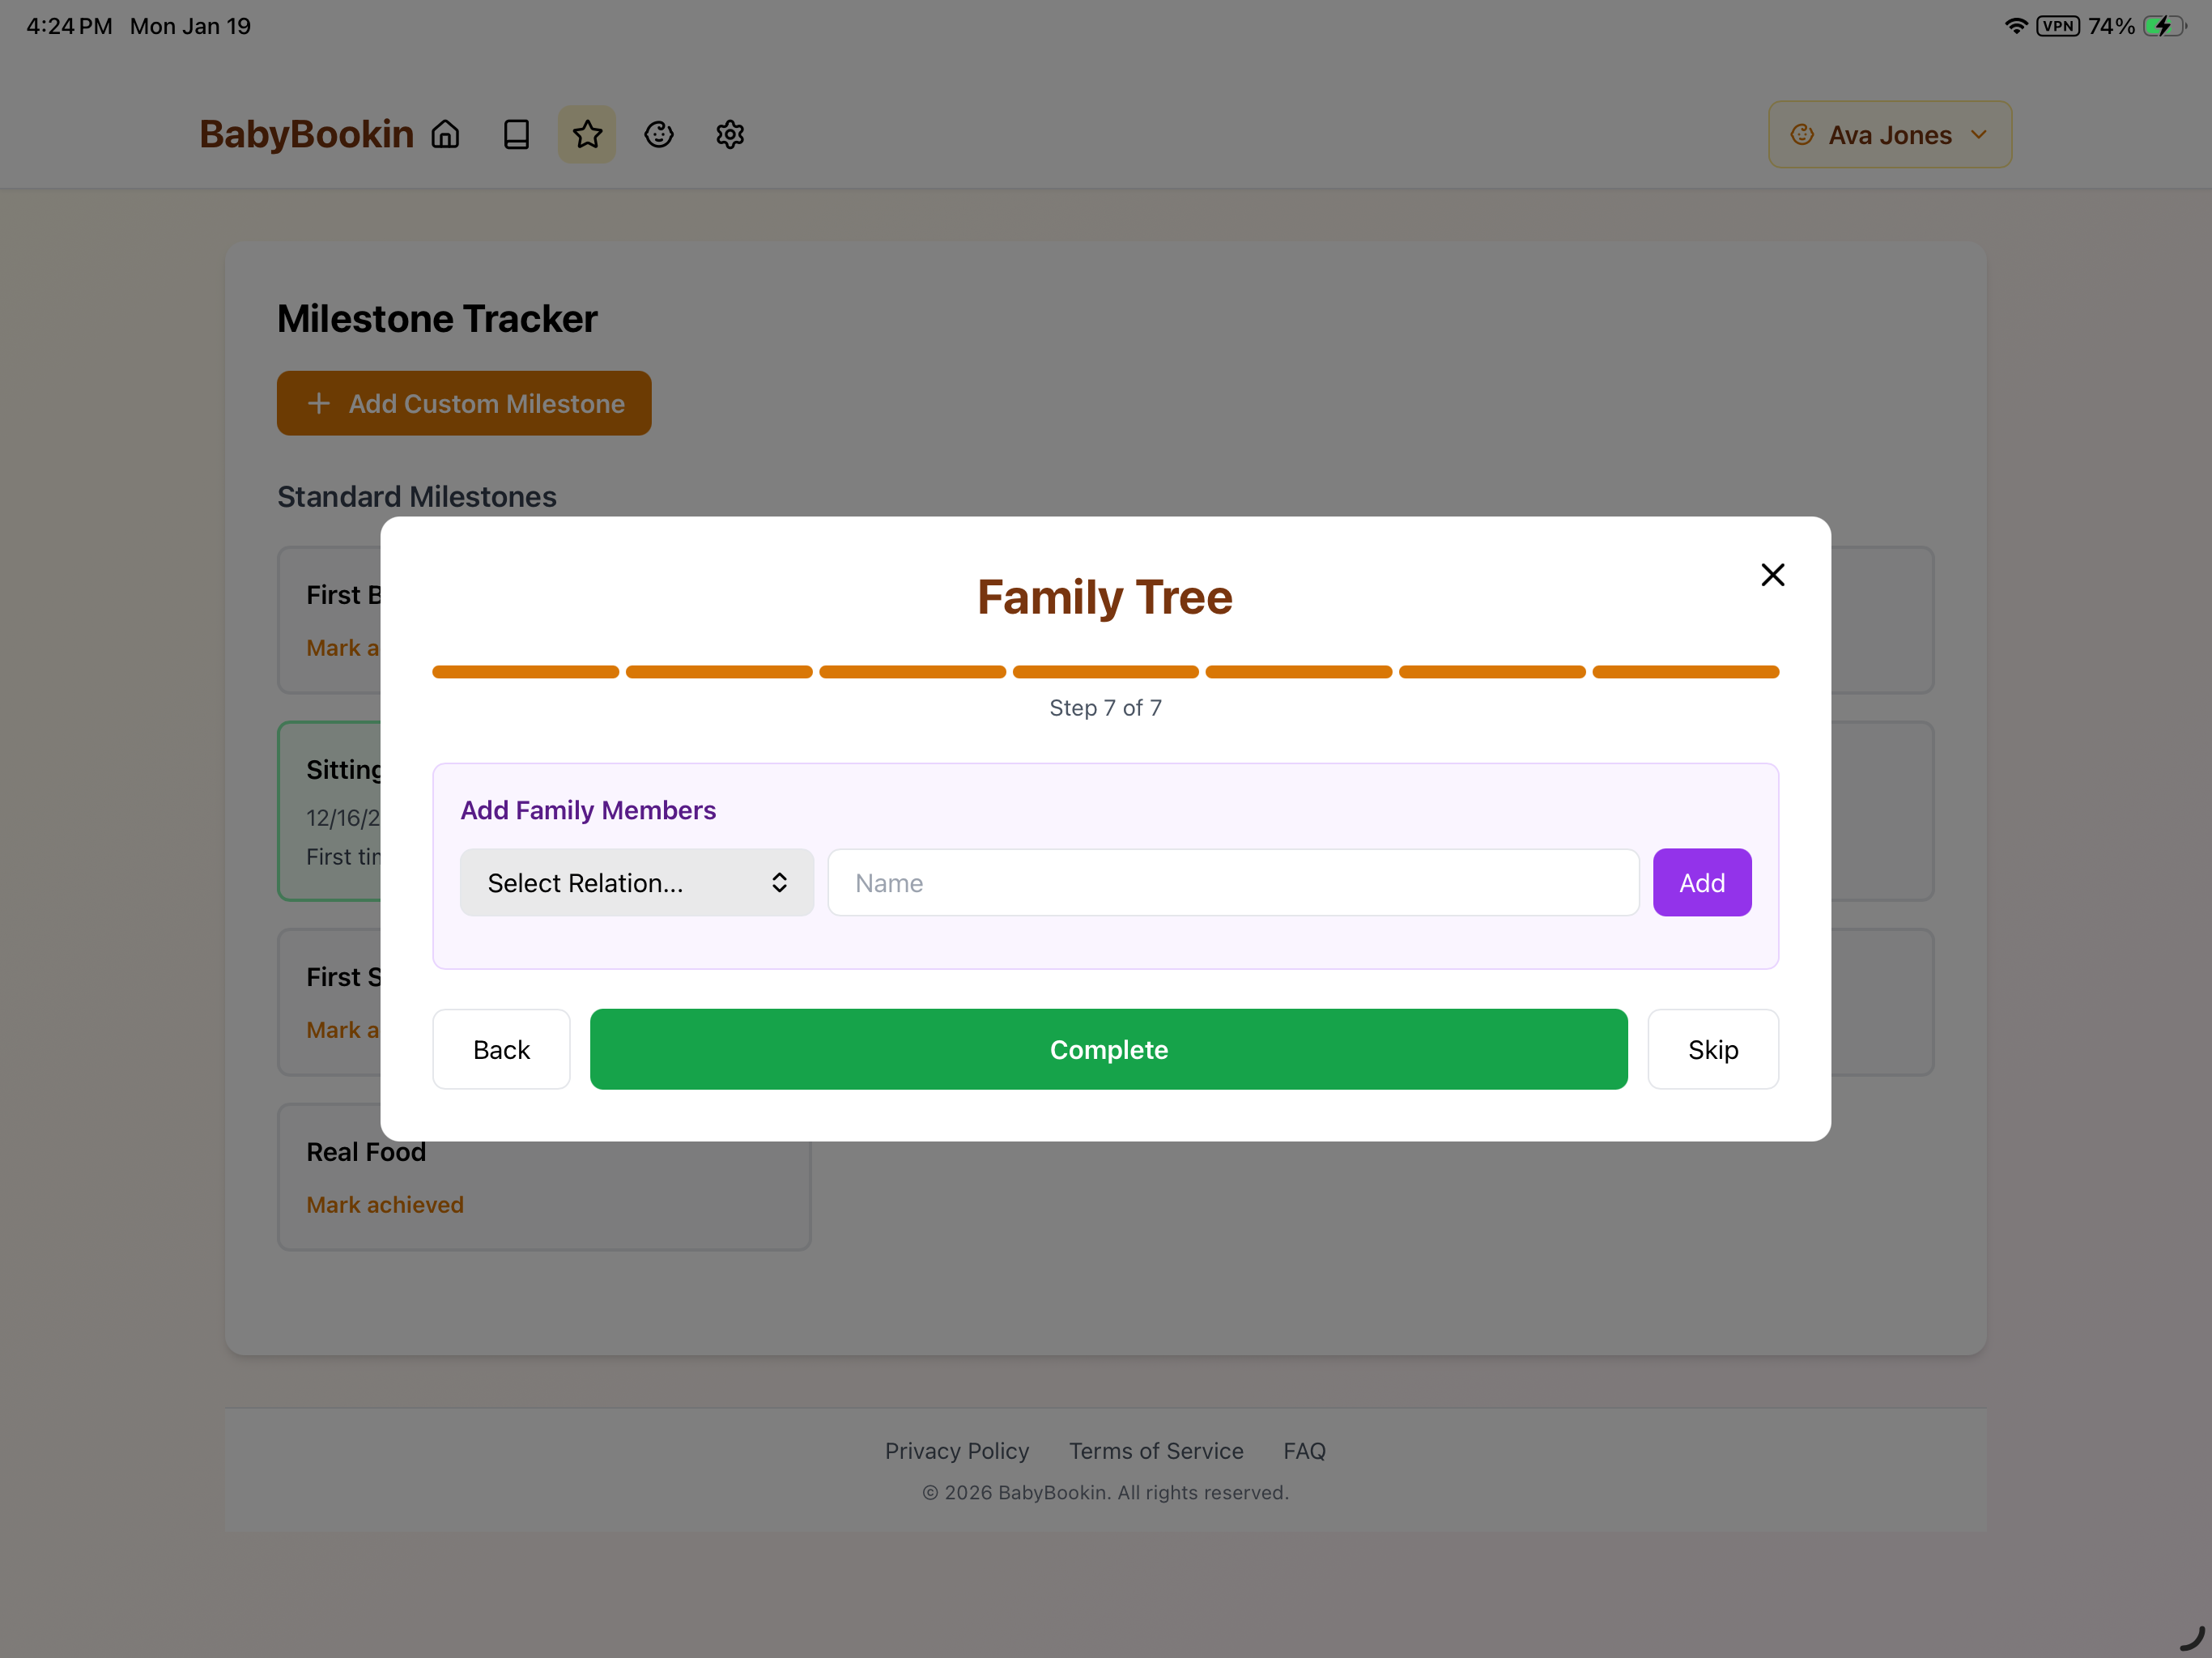Open the baby face icon
The width and height of the screenshot is (2212, 1658).
tap(659, 134)
